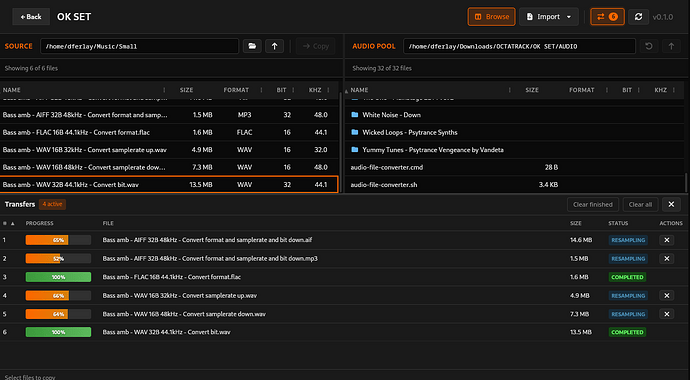
Task: Select source file WAV 16B 32kHz samplerate up
Action: 169,150
